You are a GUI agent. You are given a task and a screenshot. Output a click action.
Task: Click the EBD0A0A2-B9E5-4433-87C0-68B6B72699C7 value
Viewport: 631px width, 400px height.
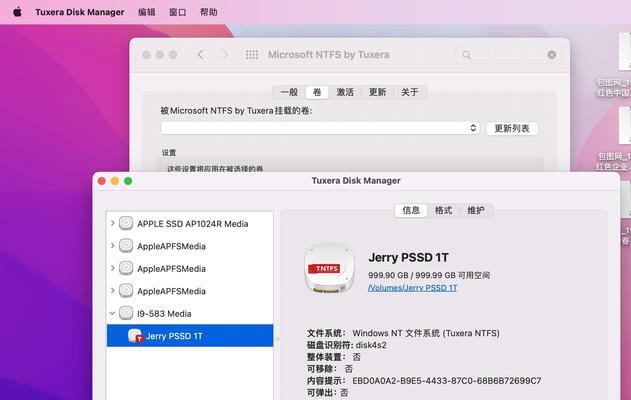447,381
